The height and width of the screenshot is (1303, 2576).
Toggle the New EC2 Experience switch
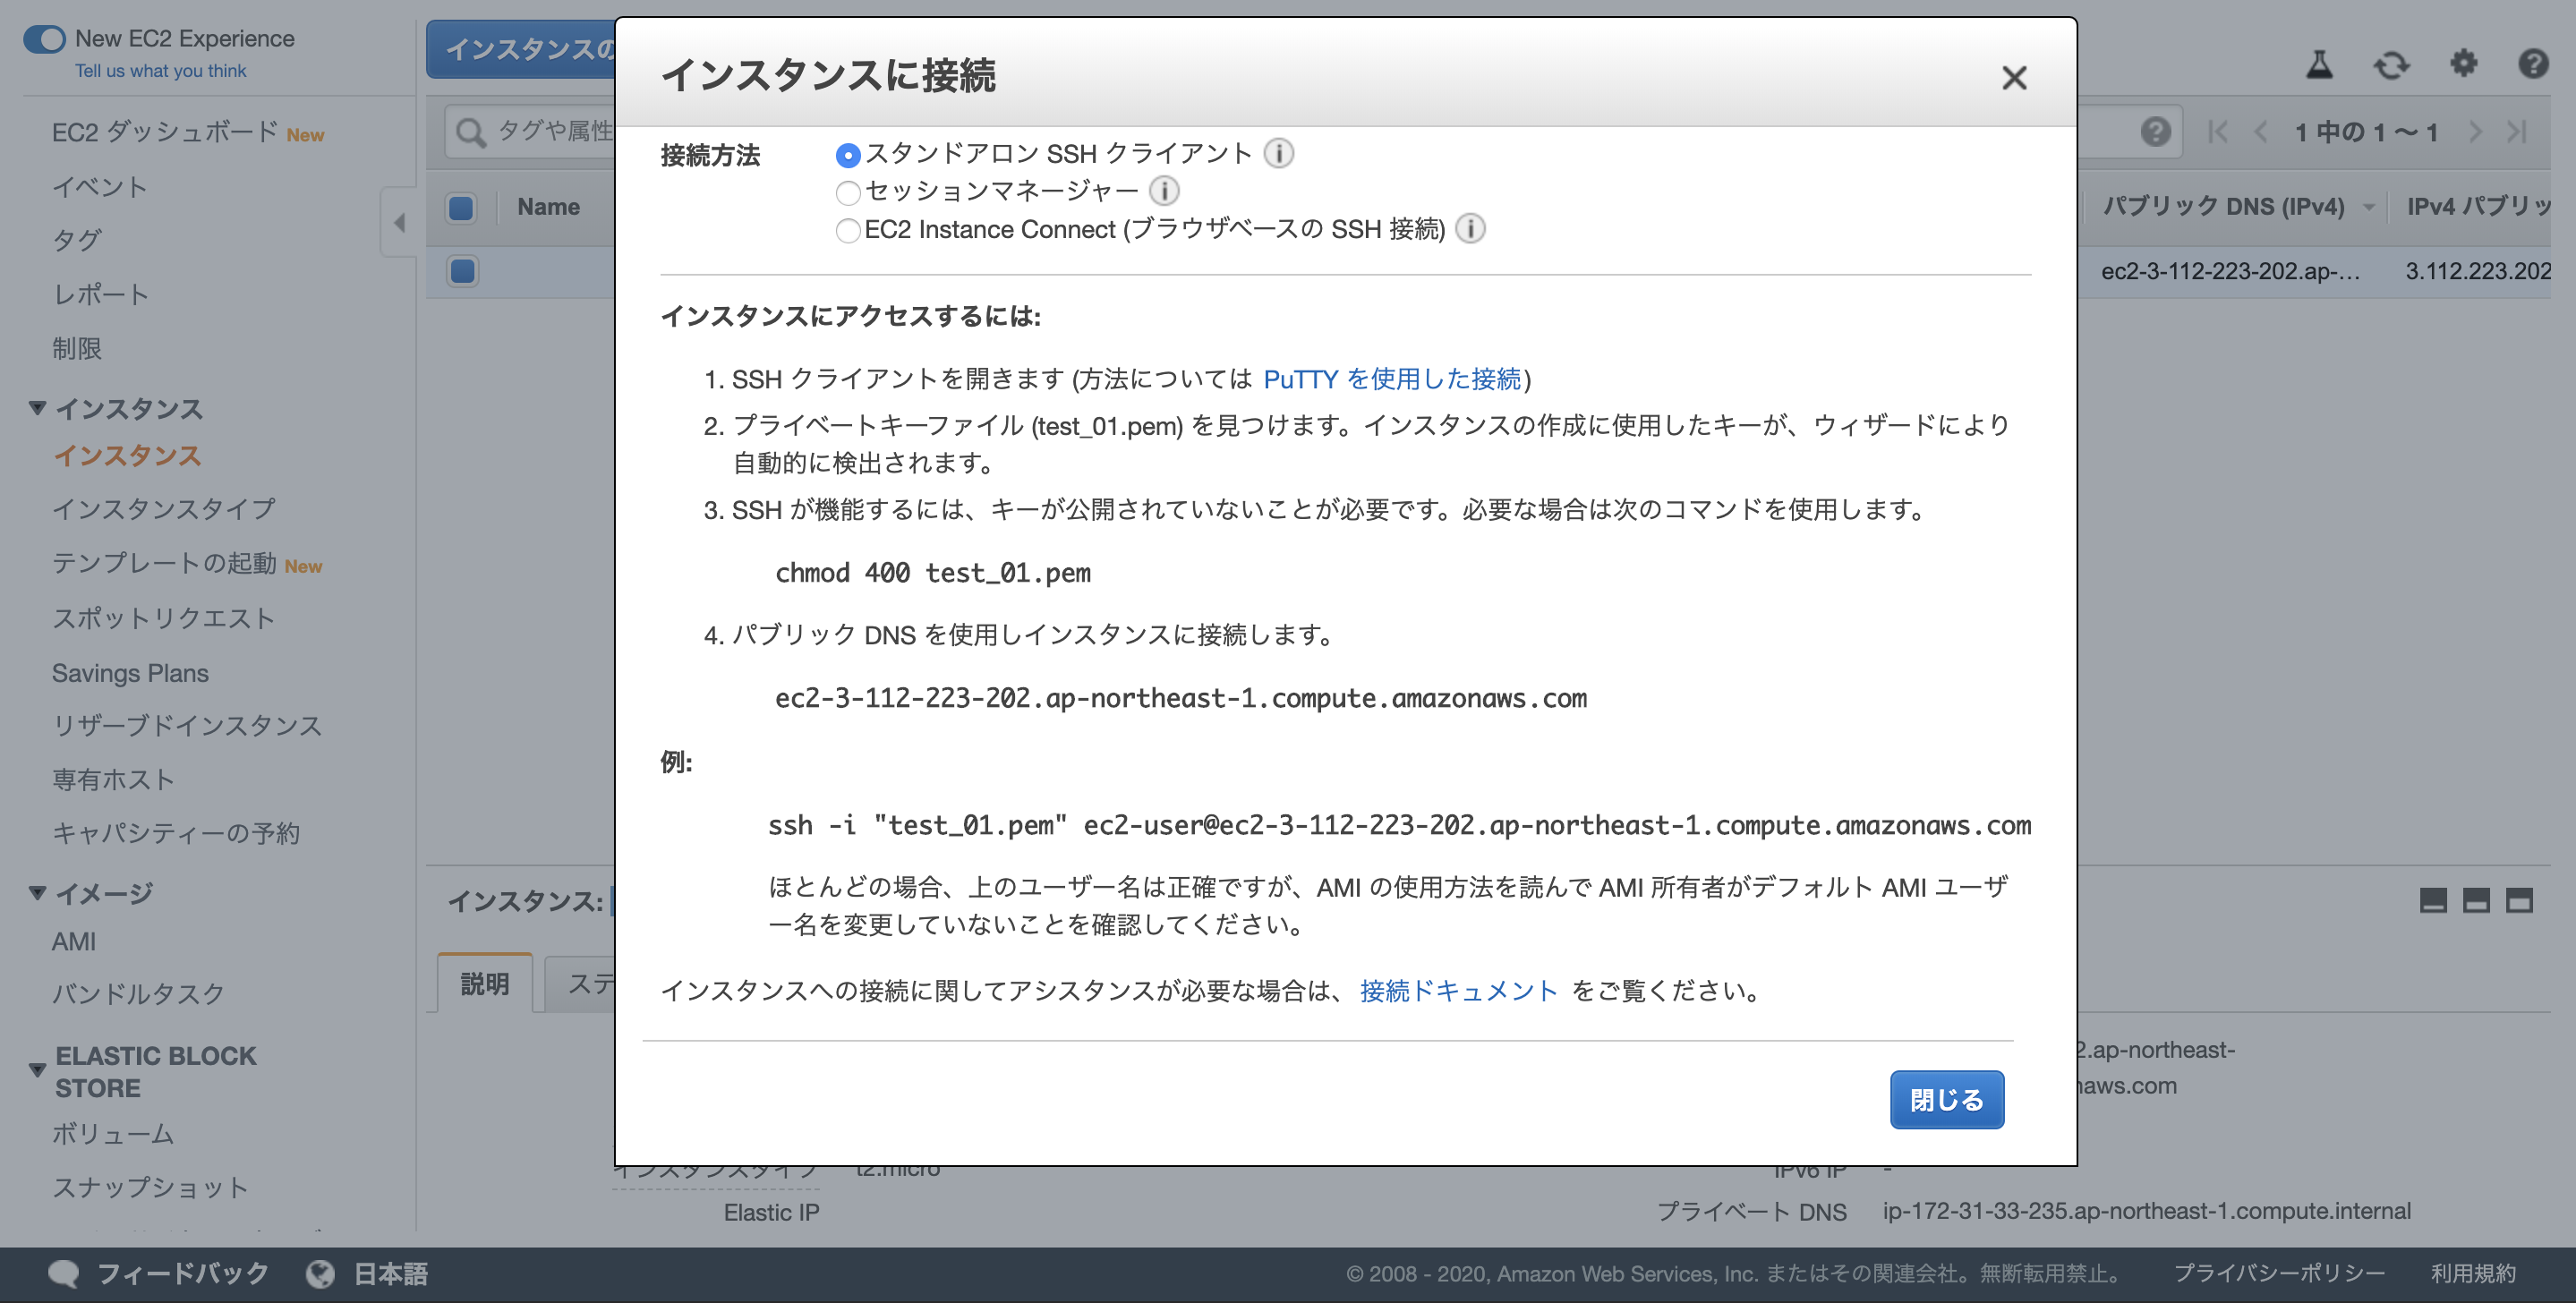(45, 39)
